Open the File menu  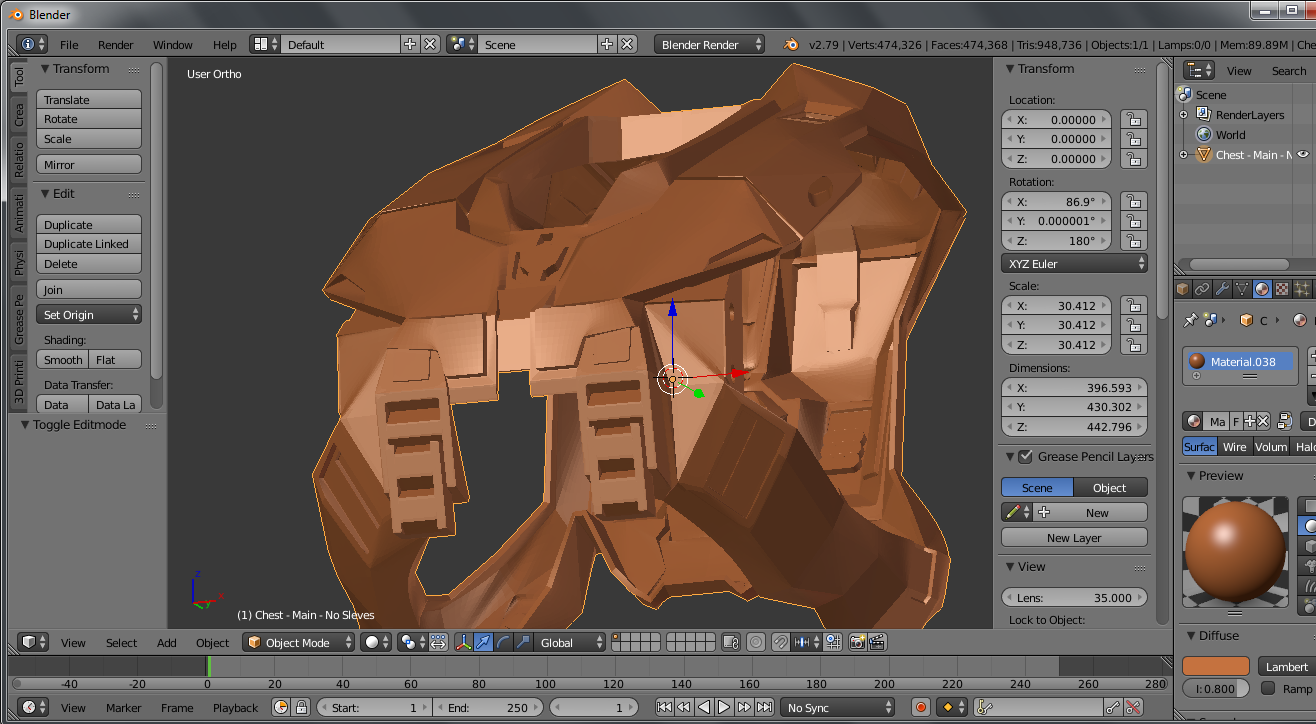[x=69, y=44]
